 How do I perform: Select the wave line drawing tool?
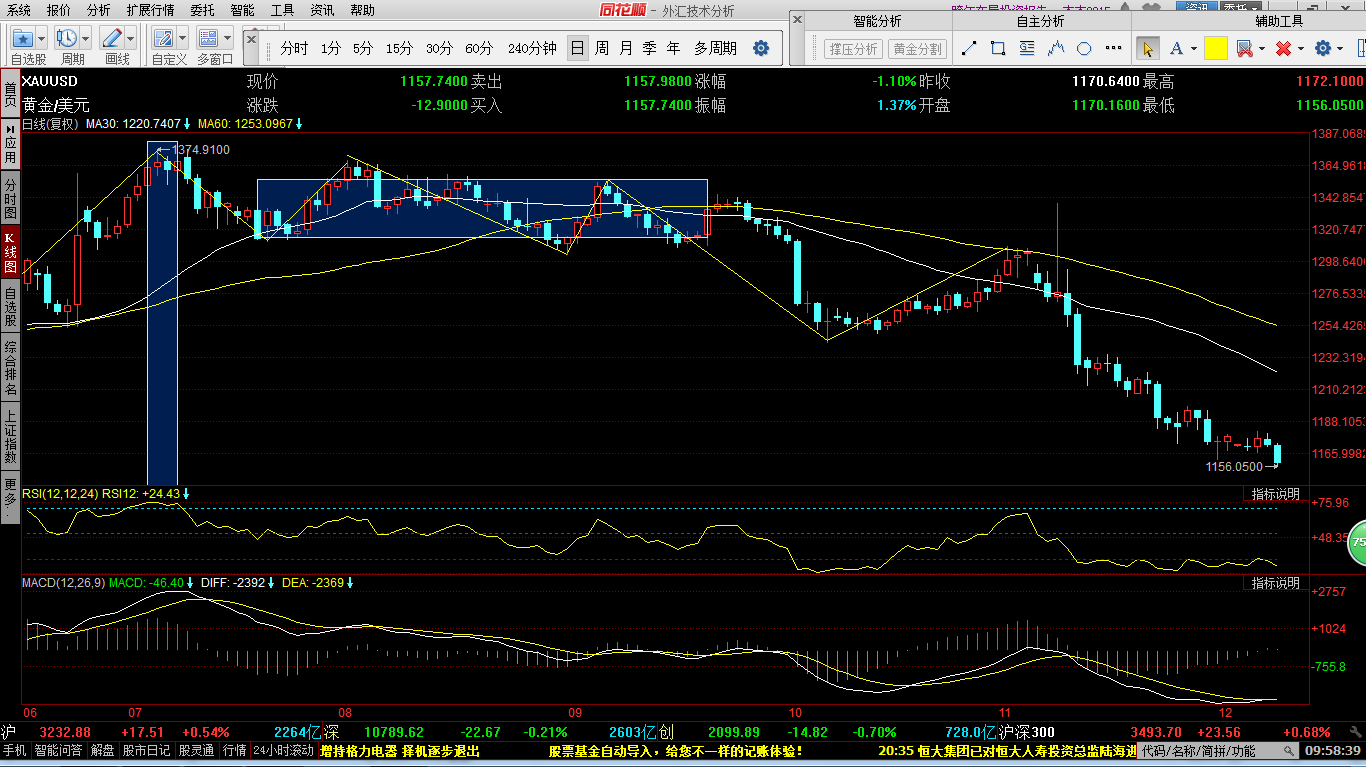(1055, 48)
